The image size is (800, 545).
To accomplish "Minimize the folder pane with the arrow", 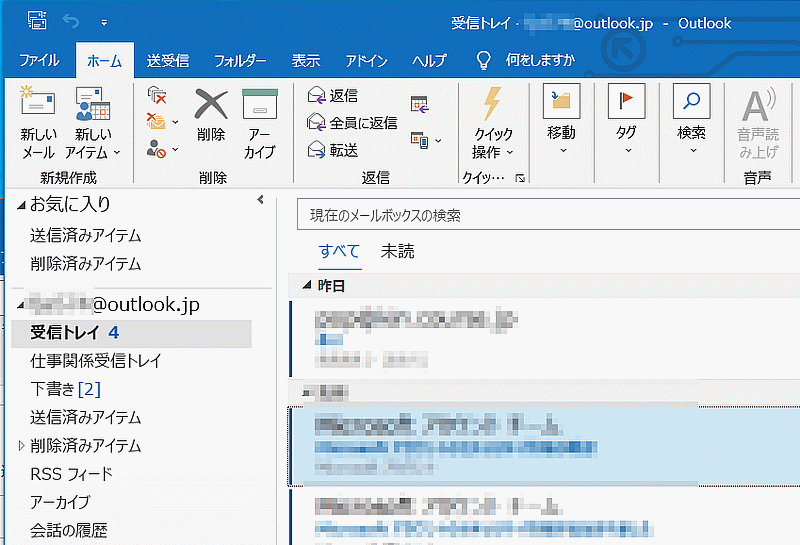I will pyautogui.click(x=260, y=200).
